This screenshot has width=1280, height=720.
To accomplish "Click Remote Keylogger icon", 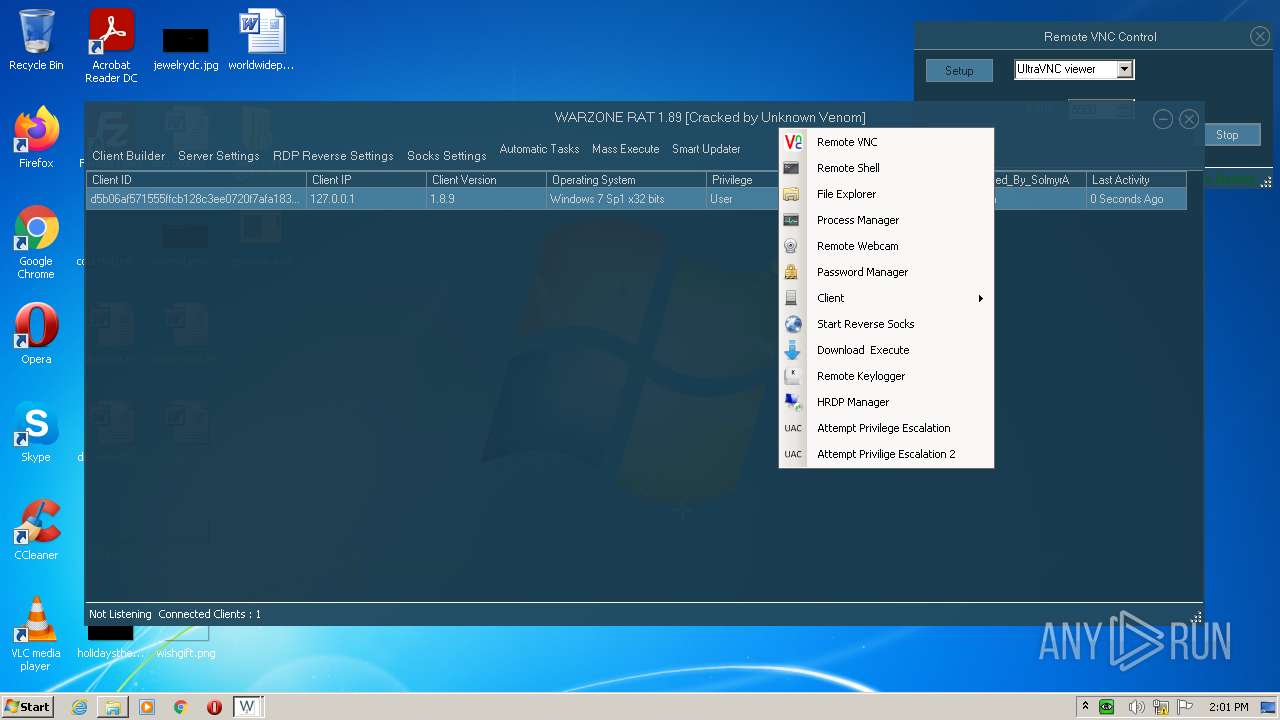I will click(793, 376).
